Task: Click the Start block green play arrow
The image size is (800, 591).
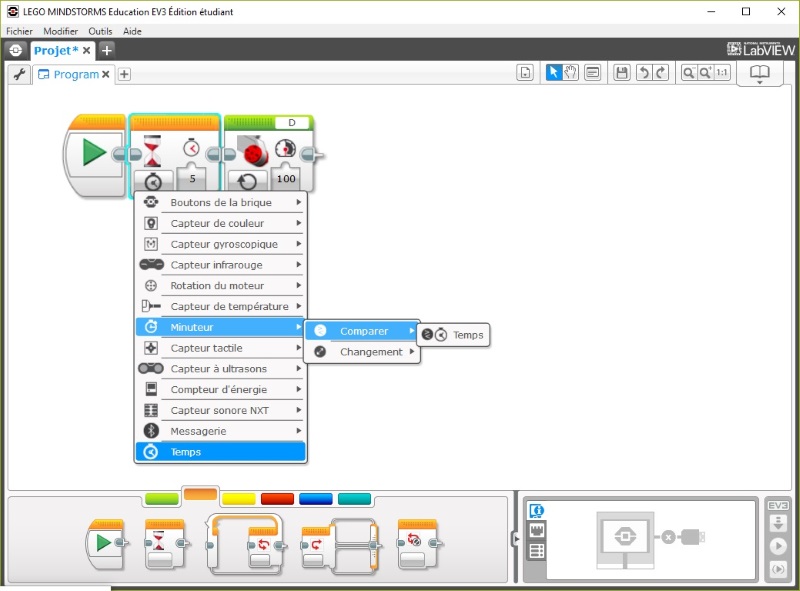Action: (94, 152)
